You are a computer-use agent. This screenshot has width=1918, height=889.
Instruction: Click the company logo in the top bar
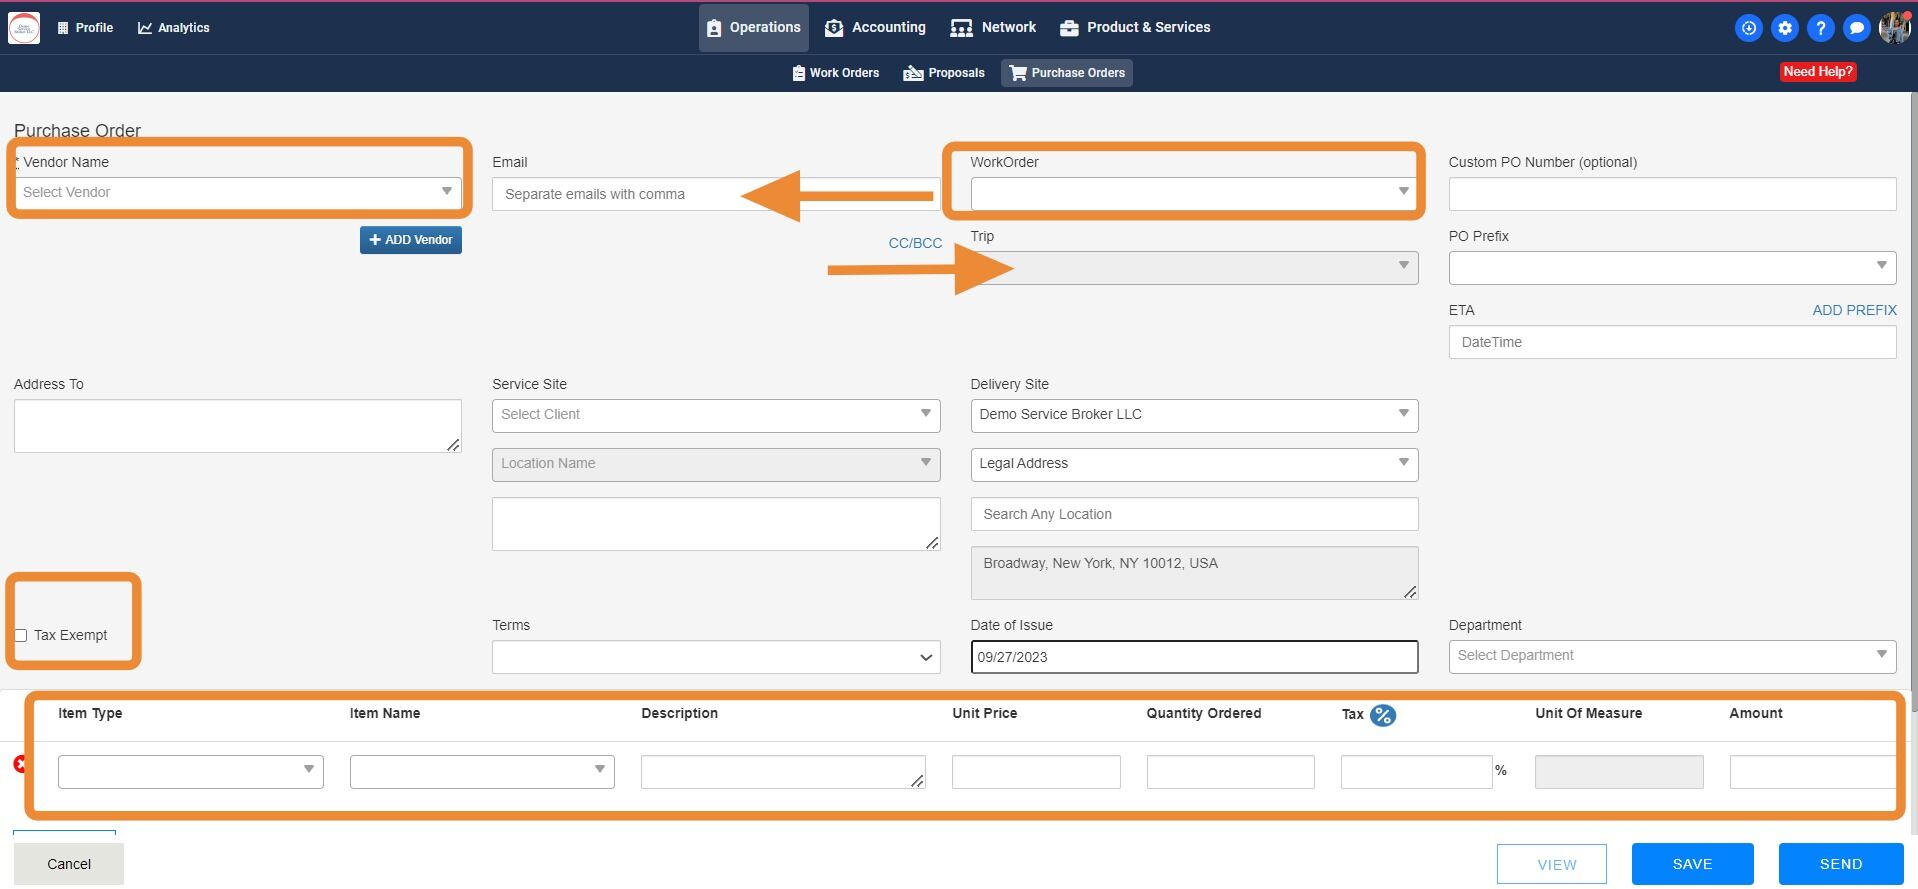pos(24,28)
